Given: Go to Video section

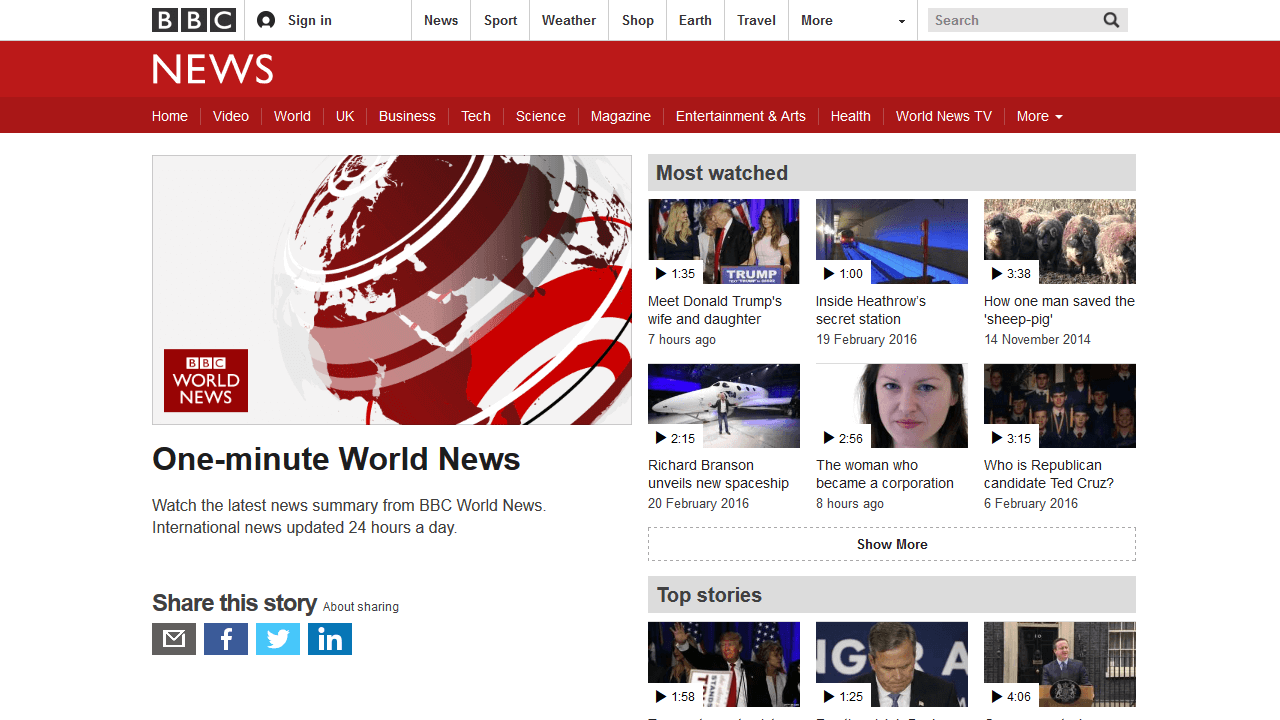Looking at the screenshot, I should tap(231, 116).
